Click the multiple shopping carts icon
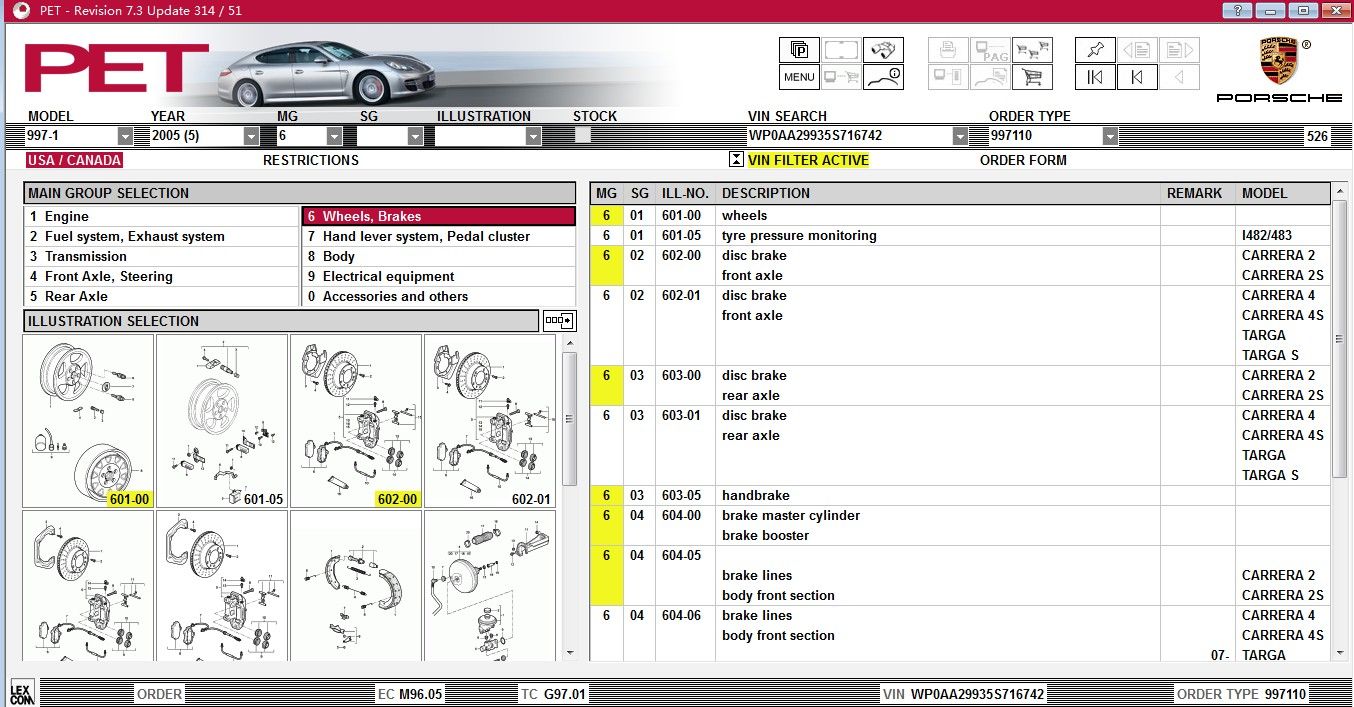 pos(1031,50)
